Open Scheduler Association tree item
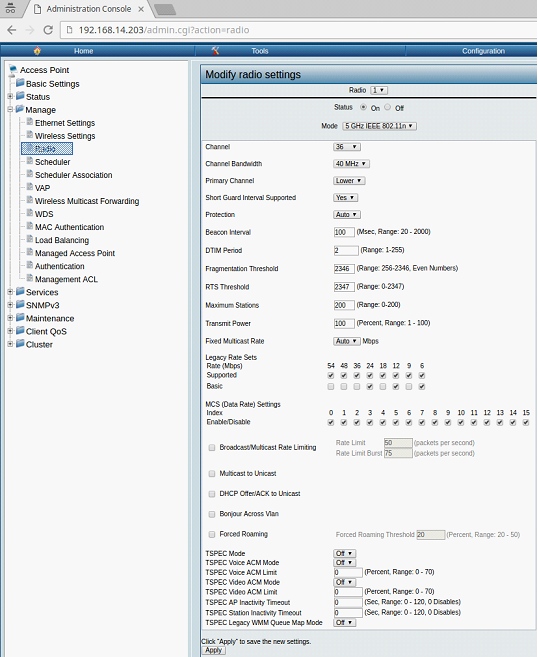 click(x=73, y=175)
